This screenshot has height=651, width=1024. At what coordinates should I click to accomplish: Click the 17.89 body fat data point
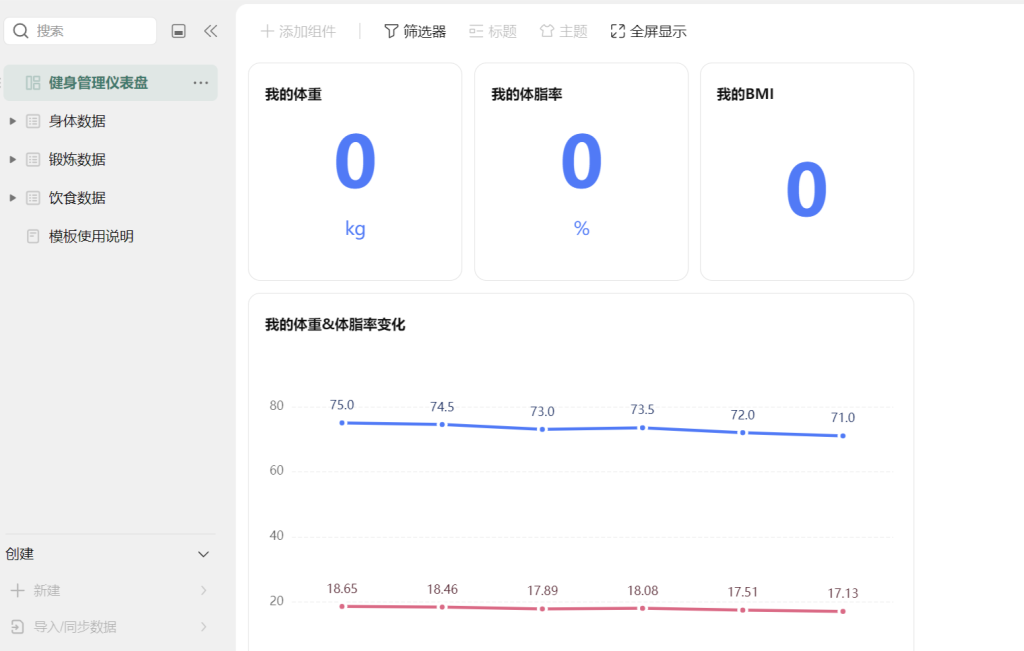(x=542, y=609)
